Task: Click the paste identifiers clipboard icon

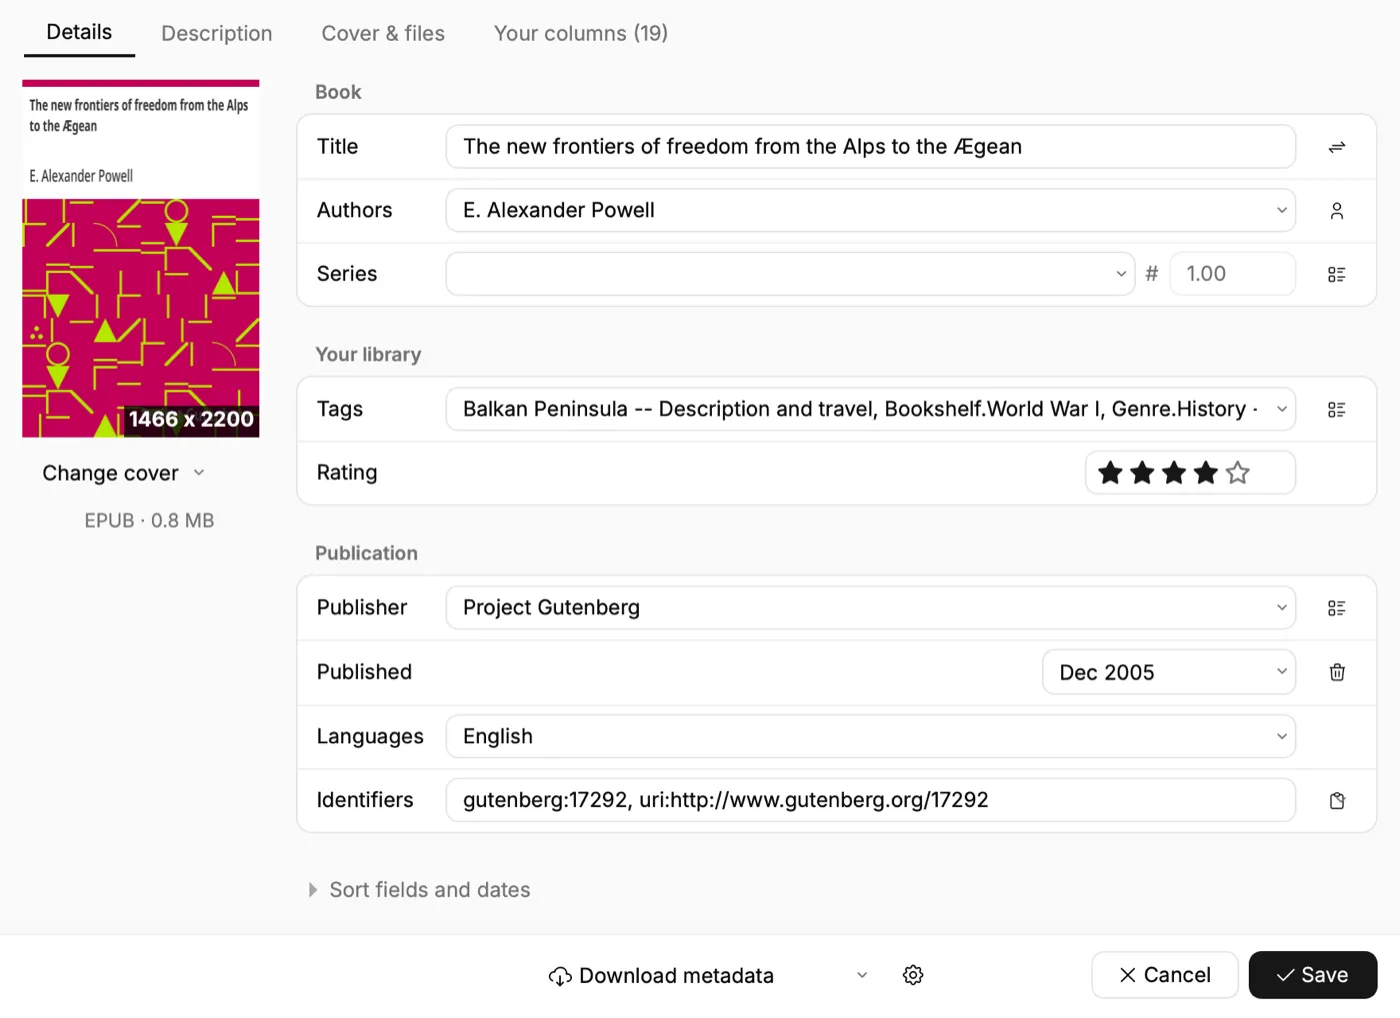Action: 1336,800
